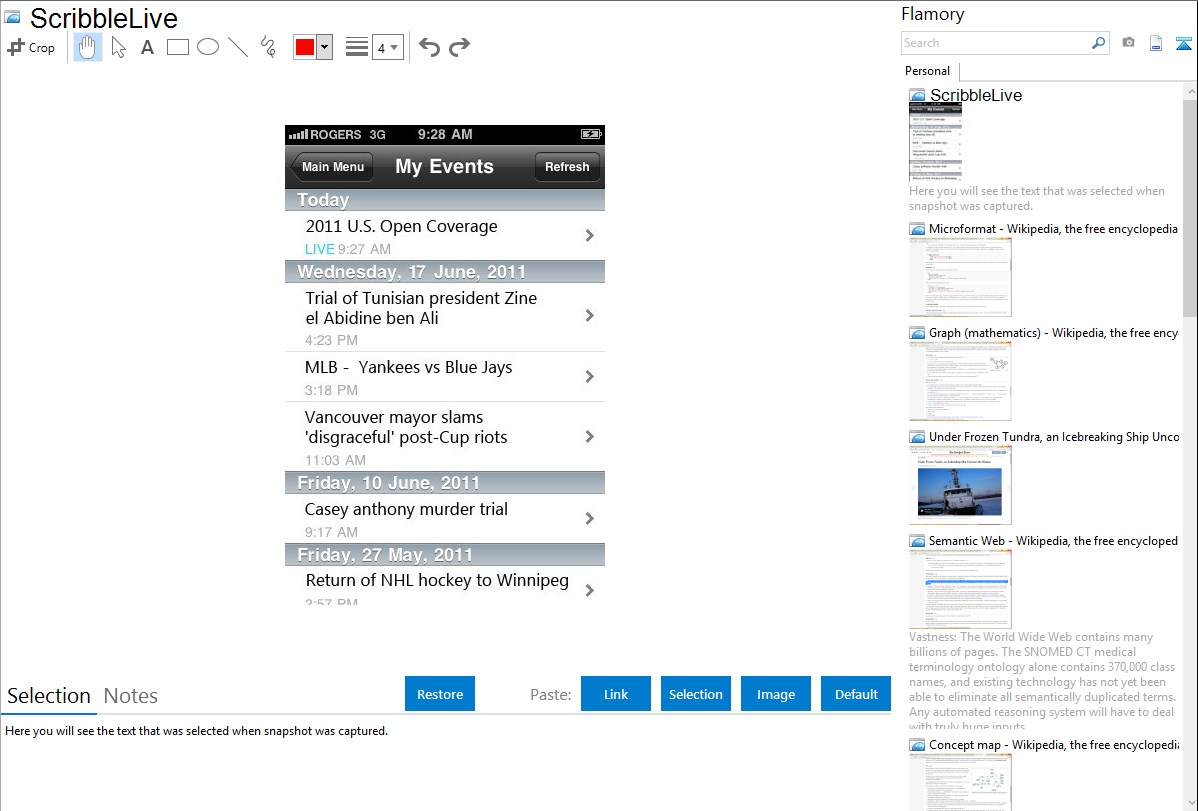Viewport: 1198px width, 811px height.
Task: Open the Under Frozen Tundra snapshot thumbnail
Action: coord(960,485)
